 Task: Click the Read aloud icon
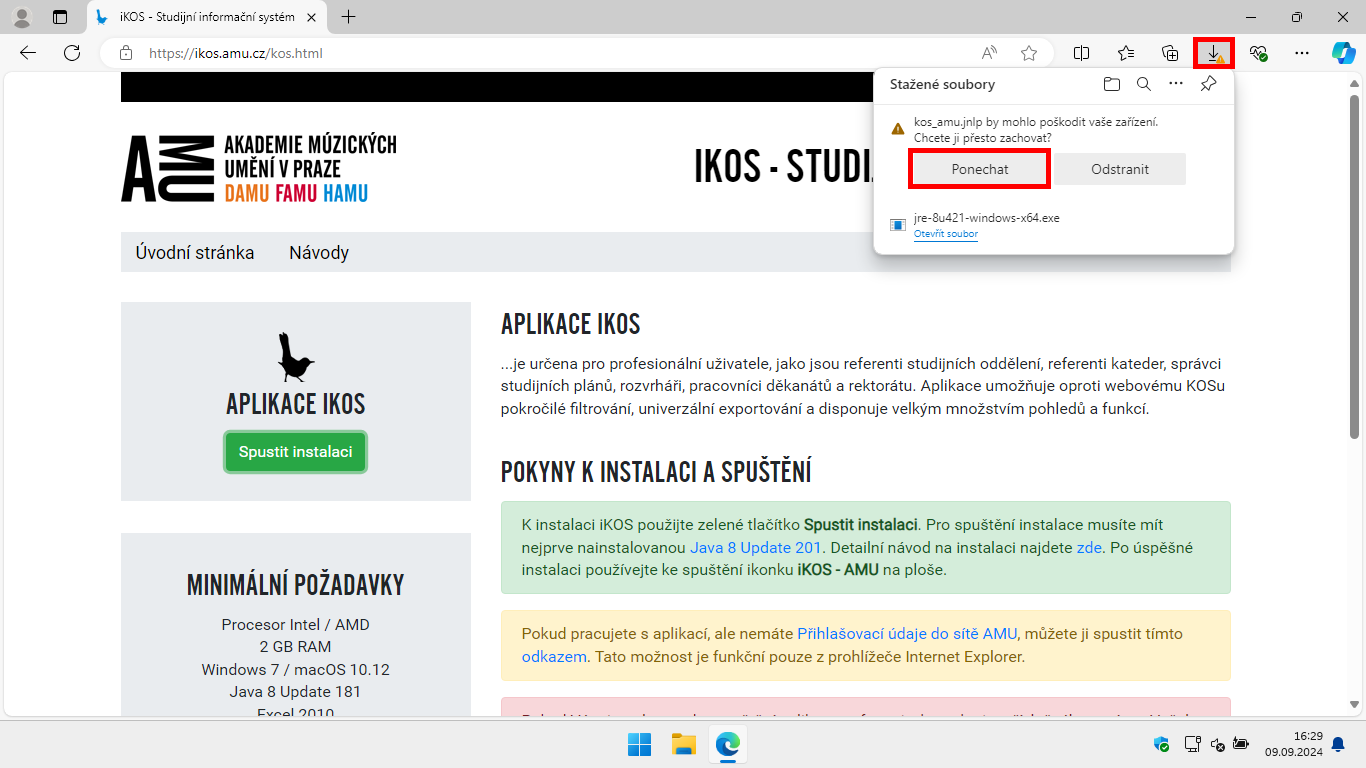point(989,53)
